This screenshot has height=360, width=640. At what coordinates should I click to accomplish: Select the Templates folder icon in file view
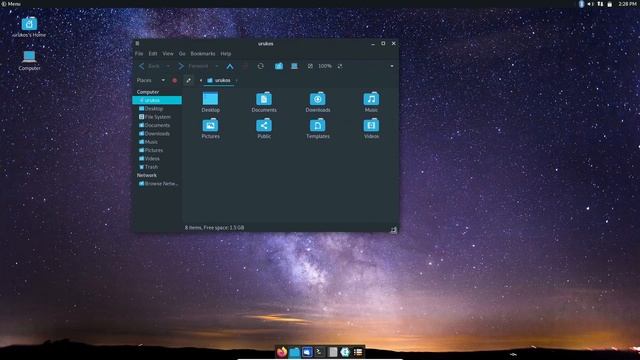coord(318,125)
